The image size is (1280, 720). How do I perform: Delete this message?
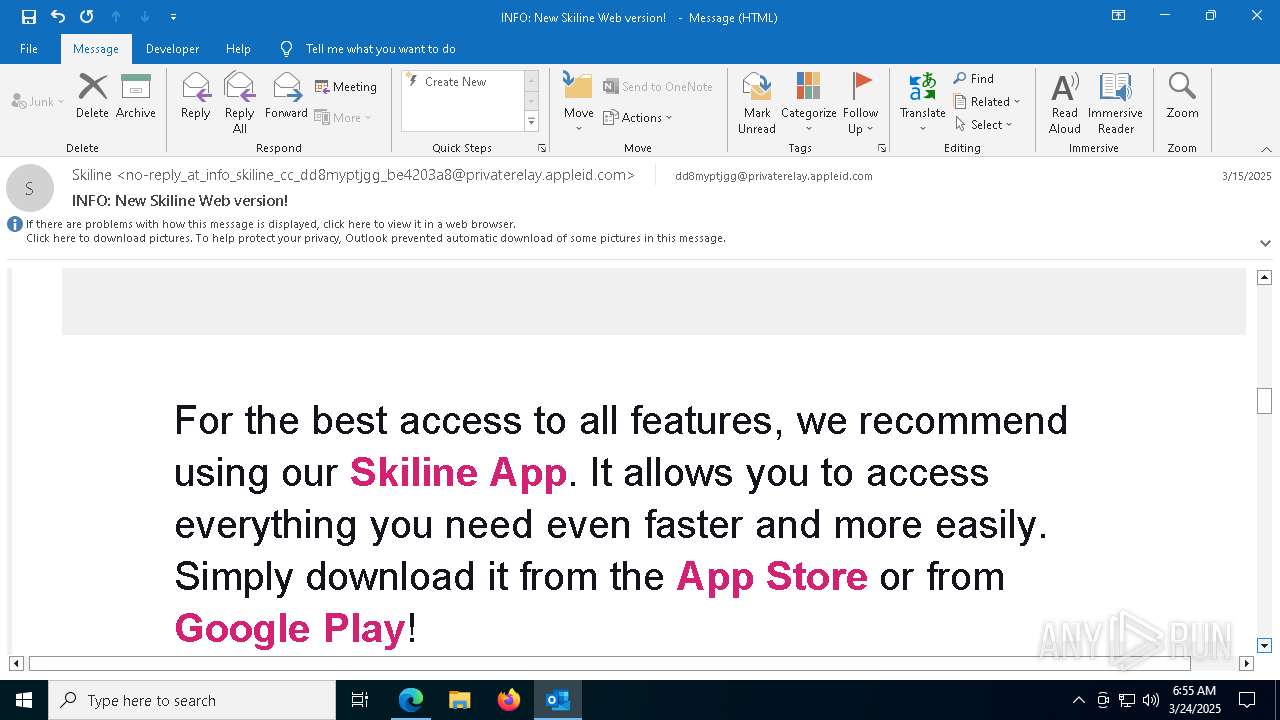click(x=92, y=97)
